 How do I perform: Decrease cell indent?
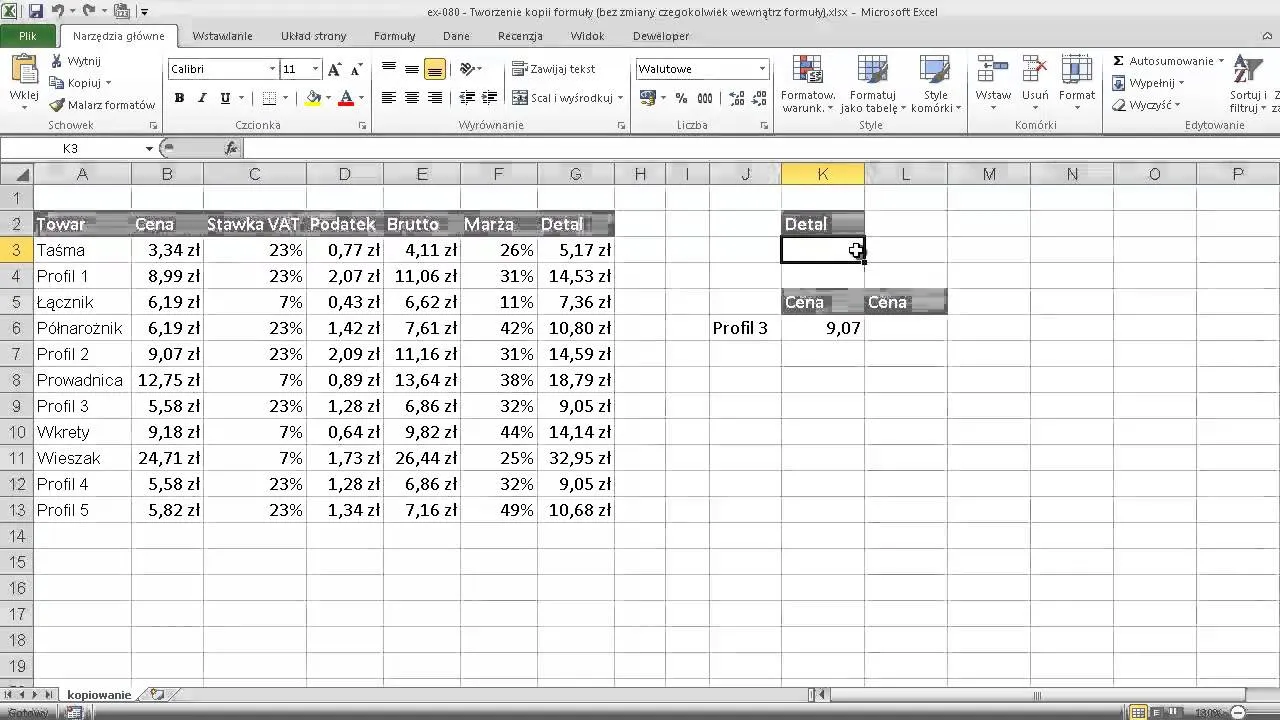[466, 98]
